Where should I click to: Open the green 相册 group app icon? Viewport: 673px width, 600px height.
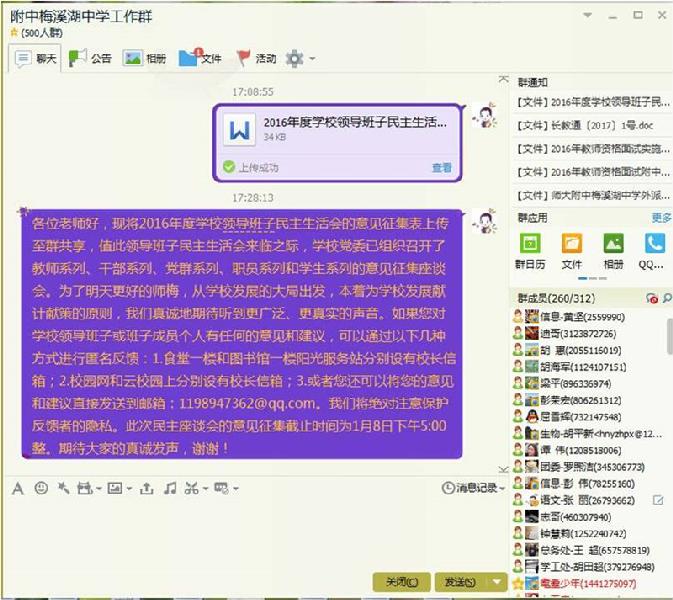pos(613,243)
